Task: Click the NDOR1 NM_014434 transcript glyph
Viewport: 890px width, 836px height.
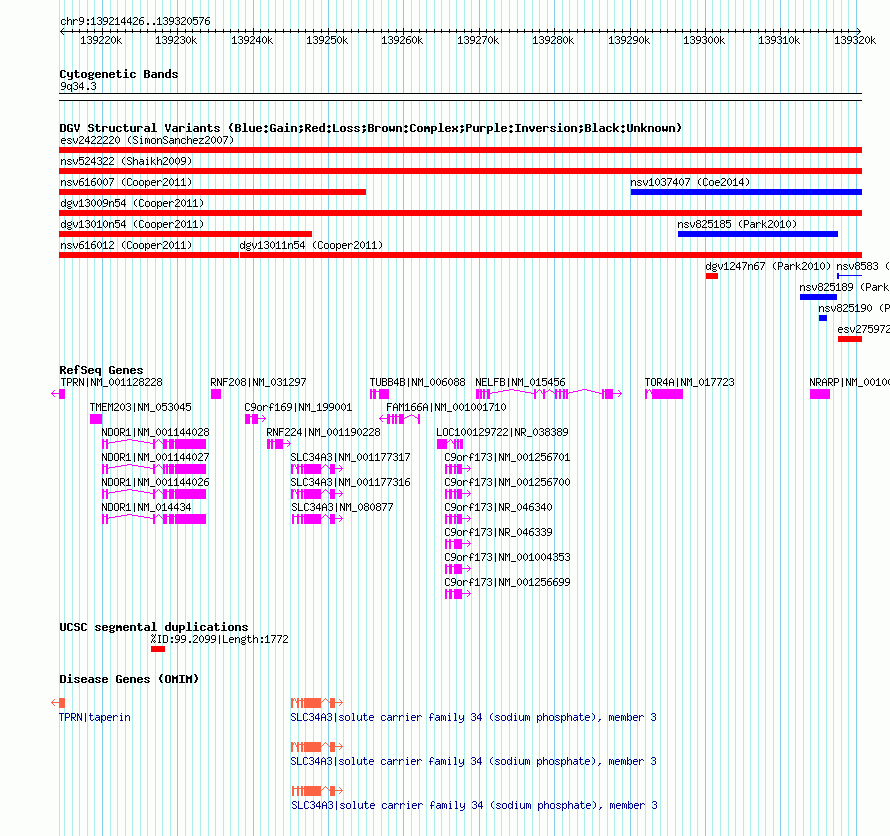Action: [154, 519]
